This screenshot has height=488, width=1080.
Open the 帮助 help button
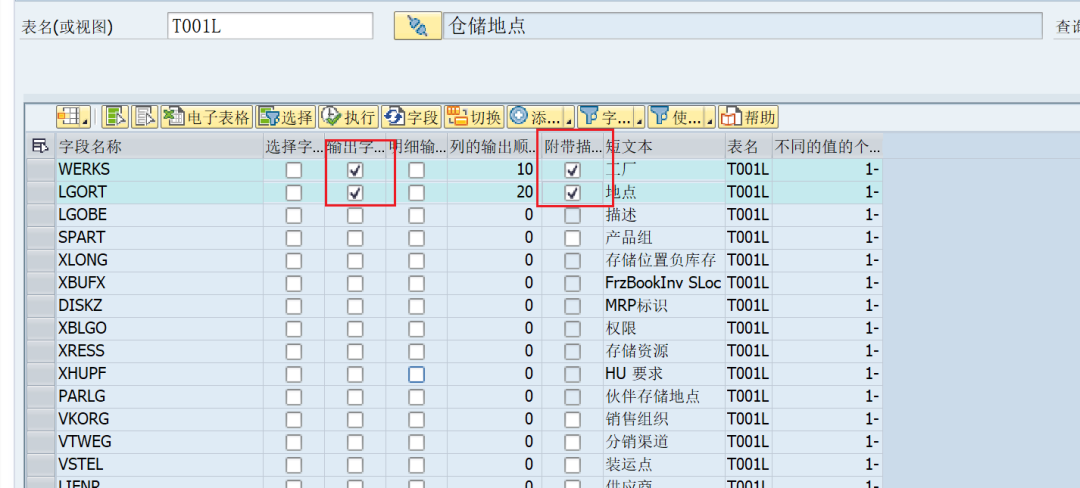tap(748, 117)
